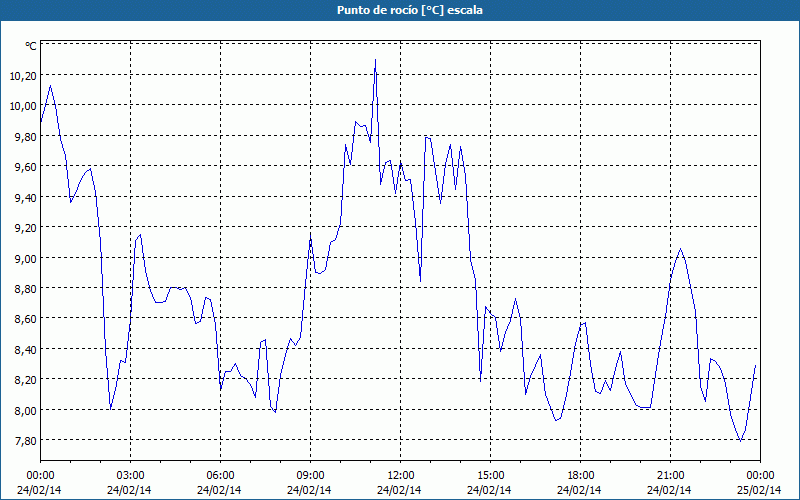This screenshot has width=800, height=500.
Task: Select the 24/02/14 date under 12:00
Action: pyautogui.click(x=399, y=490)
